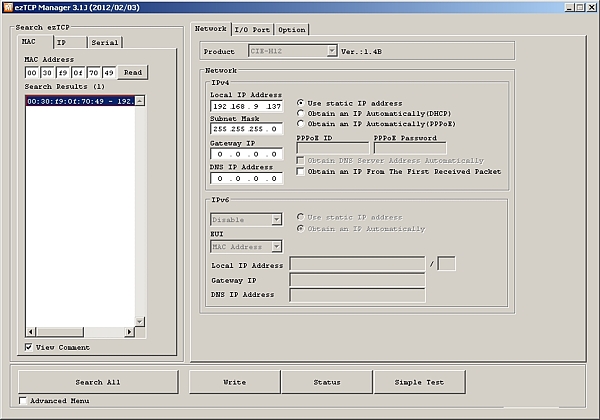Minimize the ezTCP Manager window
The height and width of the screenshot is (420, 600).
tap(570, 7)
